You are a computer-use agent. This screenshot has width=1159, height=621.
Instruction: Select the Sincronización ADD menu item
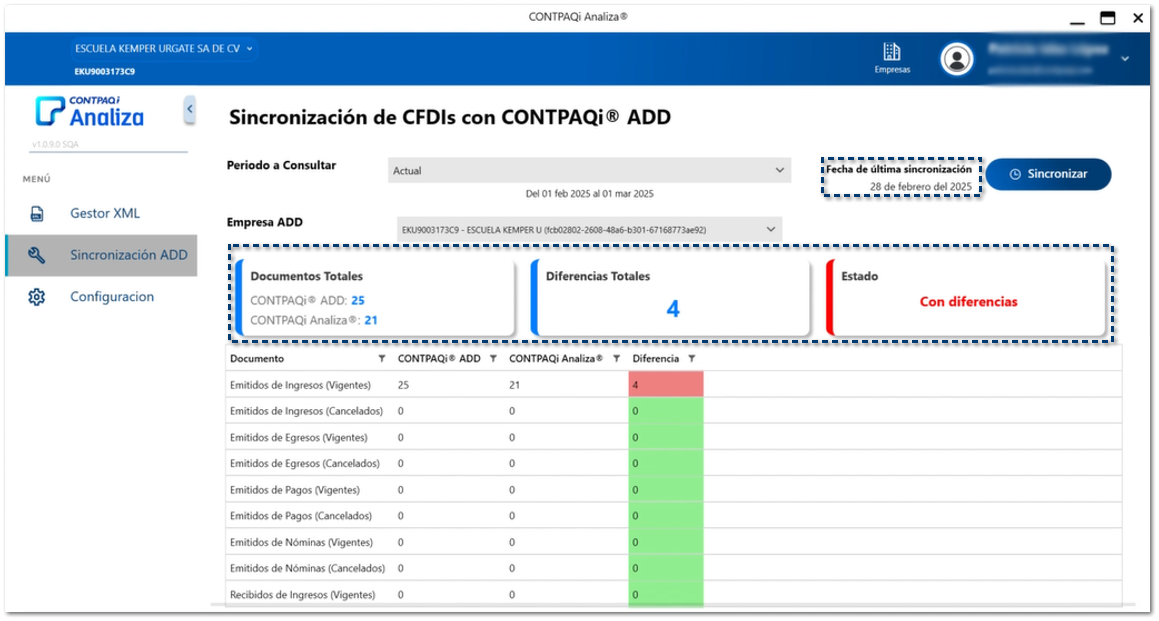101,255
